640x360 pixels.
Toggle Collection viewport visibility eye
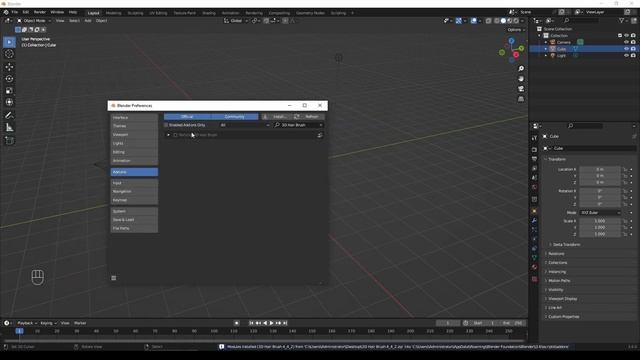[626, 36]
